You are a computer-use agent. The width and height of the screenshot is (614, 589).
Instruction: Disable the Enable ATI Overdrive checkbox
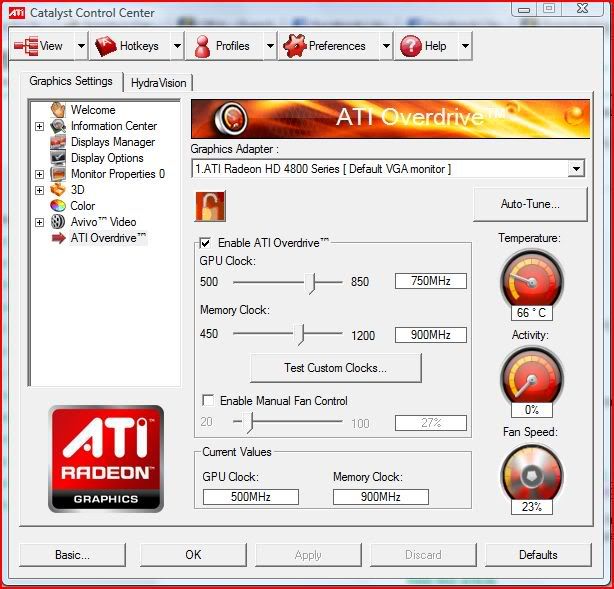point(205,243)
